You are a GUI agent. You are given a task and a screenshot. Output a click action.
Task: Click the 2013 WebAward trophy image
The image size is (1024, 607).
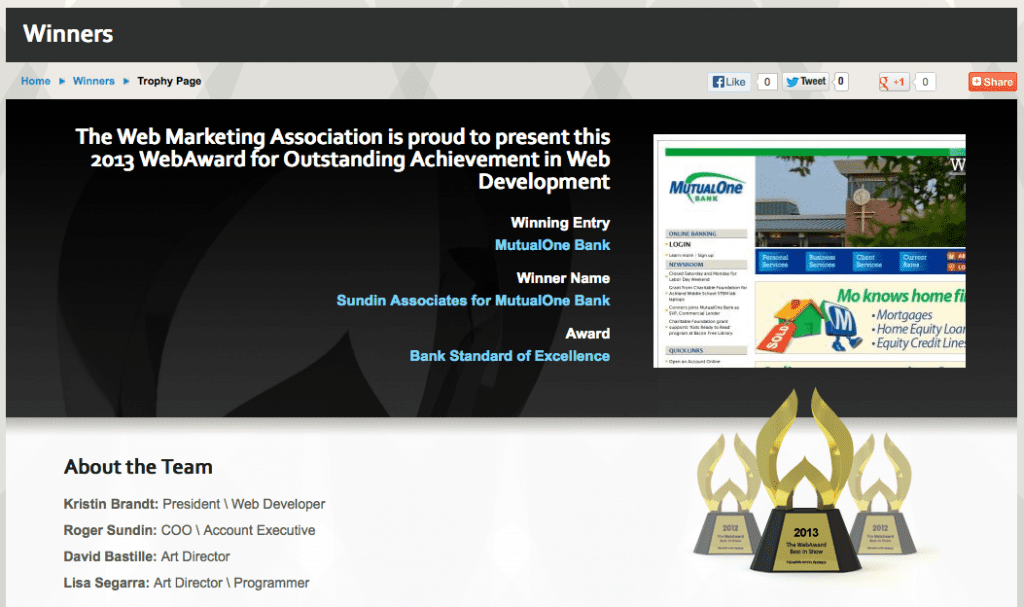(805, 480)
